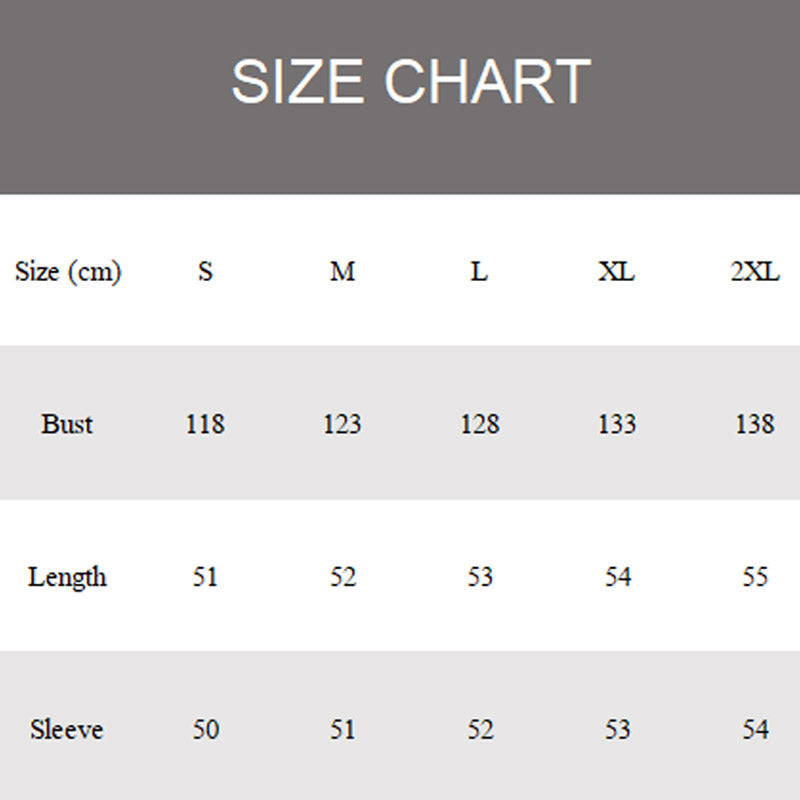Select the 2XL size column header

click(754, 272)
